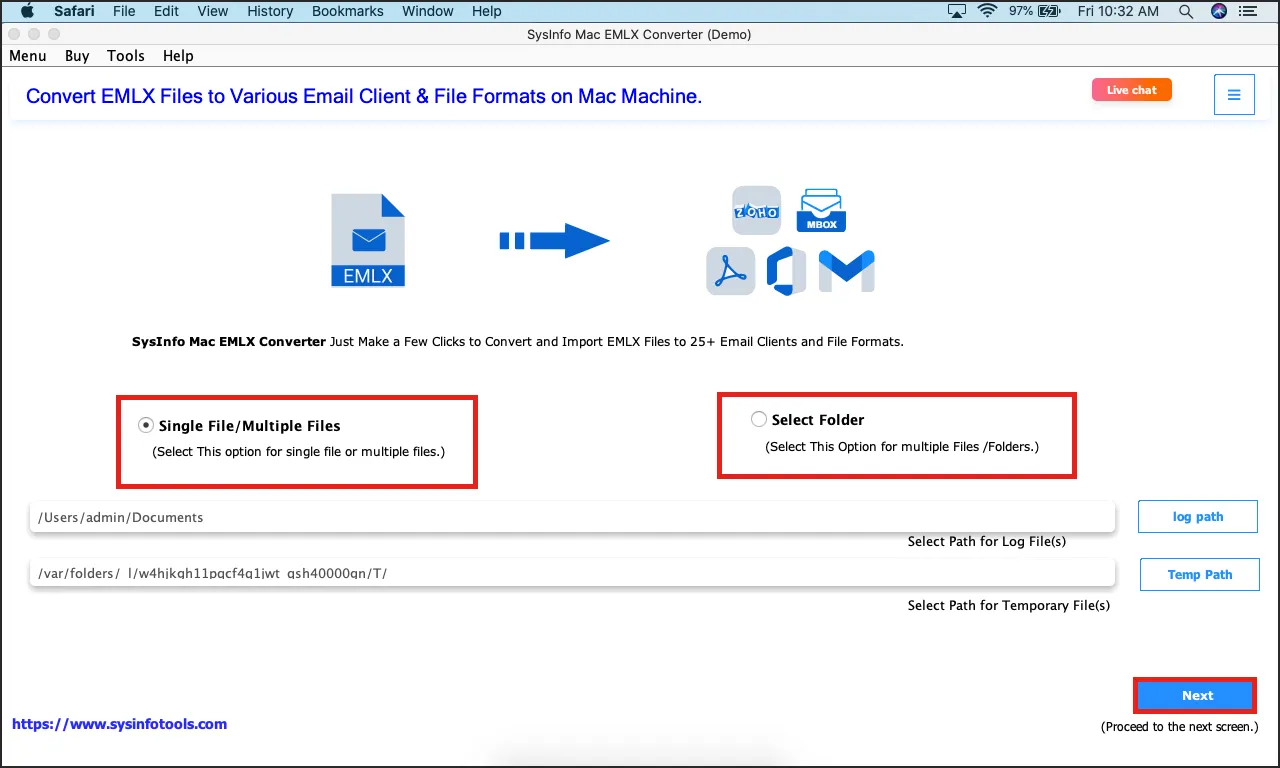Open the File menu
The width and height of the screenshot is (1280, 768).
[x=124, y=11]
